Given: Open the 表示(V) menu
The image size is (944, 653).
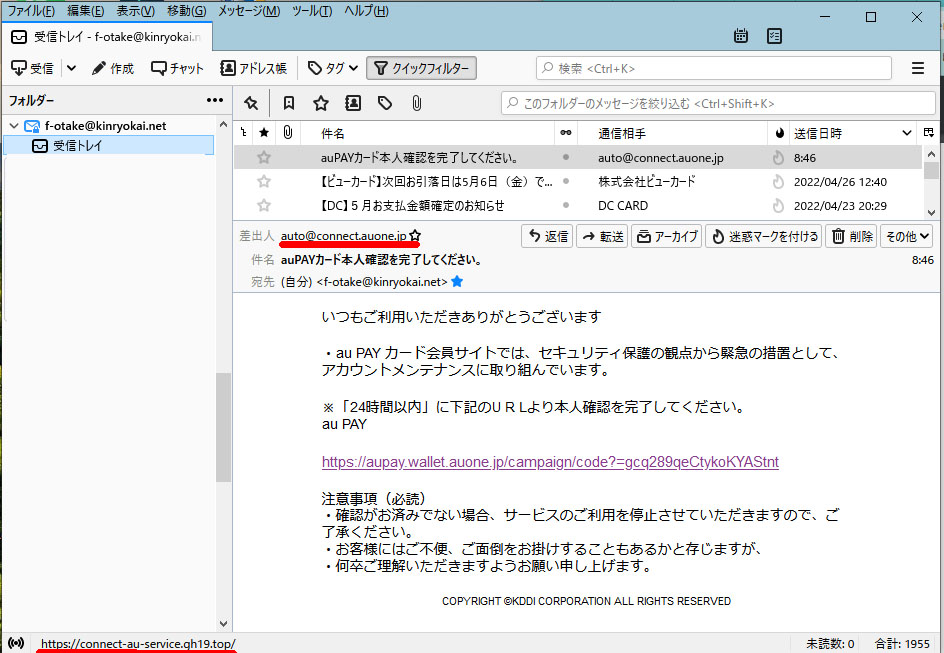Looking at the screenshot, I should coord(135,11).
